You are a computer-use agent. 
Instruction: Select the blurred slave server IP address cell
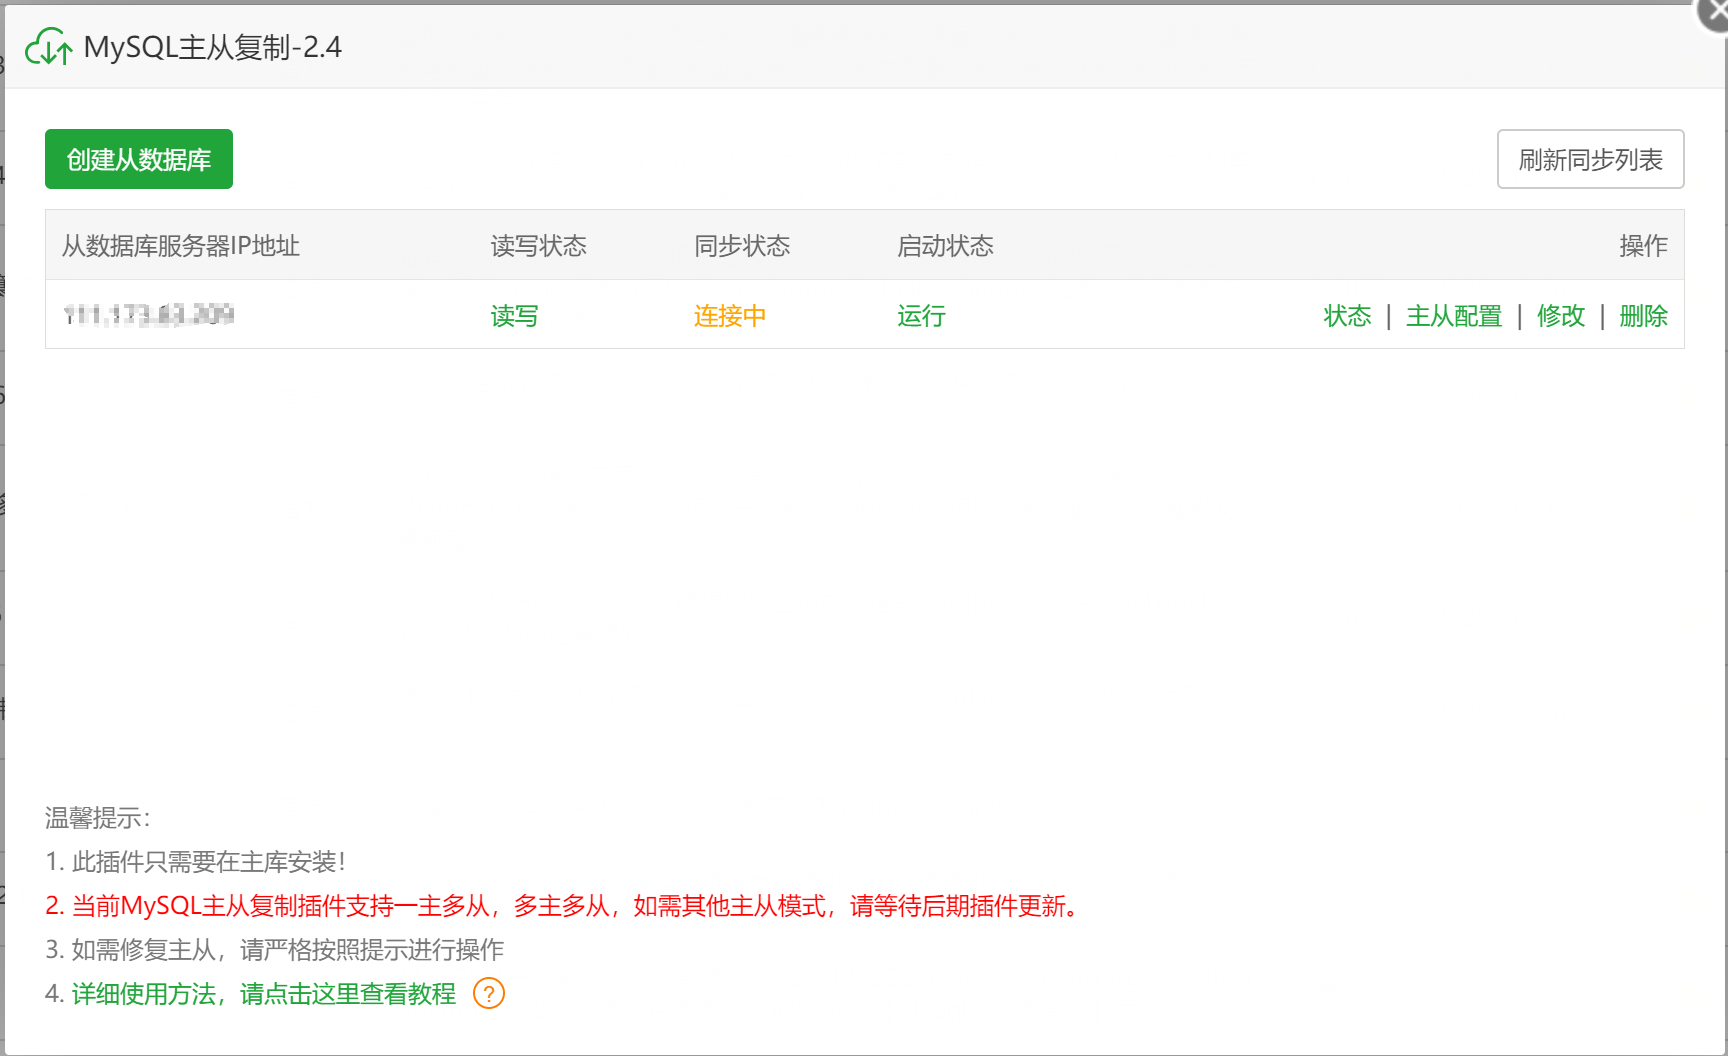148,315
